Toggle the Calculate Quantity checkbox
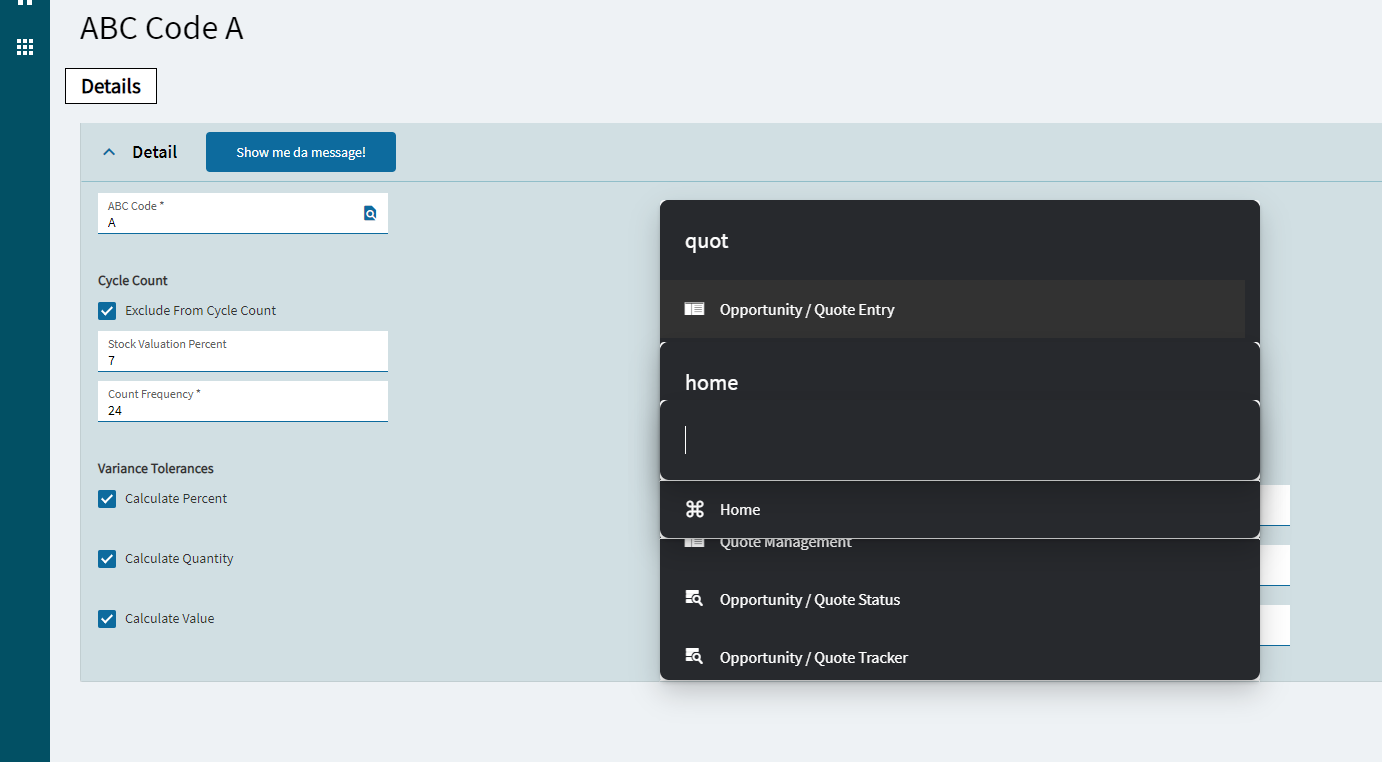 [107, 558]
